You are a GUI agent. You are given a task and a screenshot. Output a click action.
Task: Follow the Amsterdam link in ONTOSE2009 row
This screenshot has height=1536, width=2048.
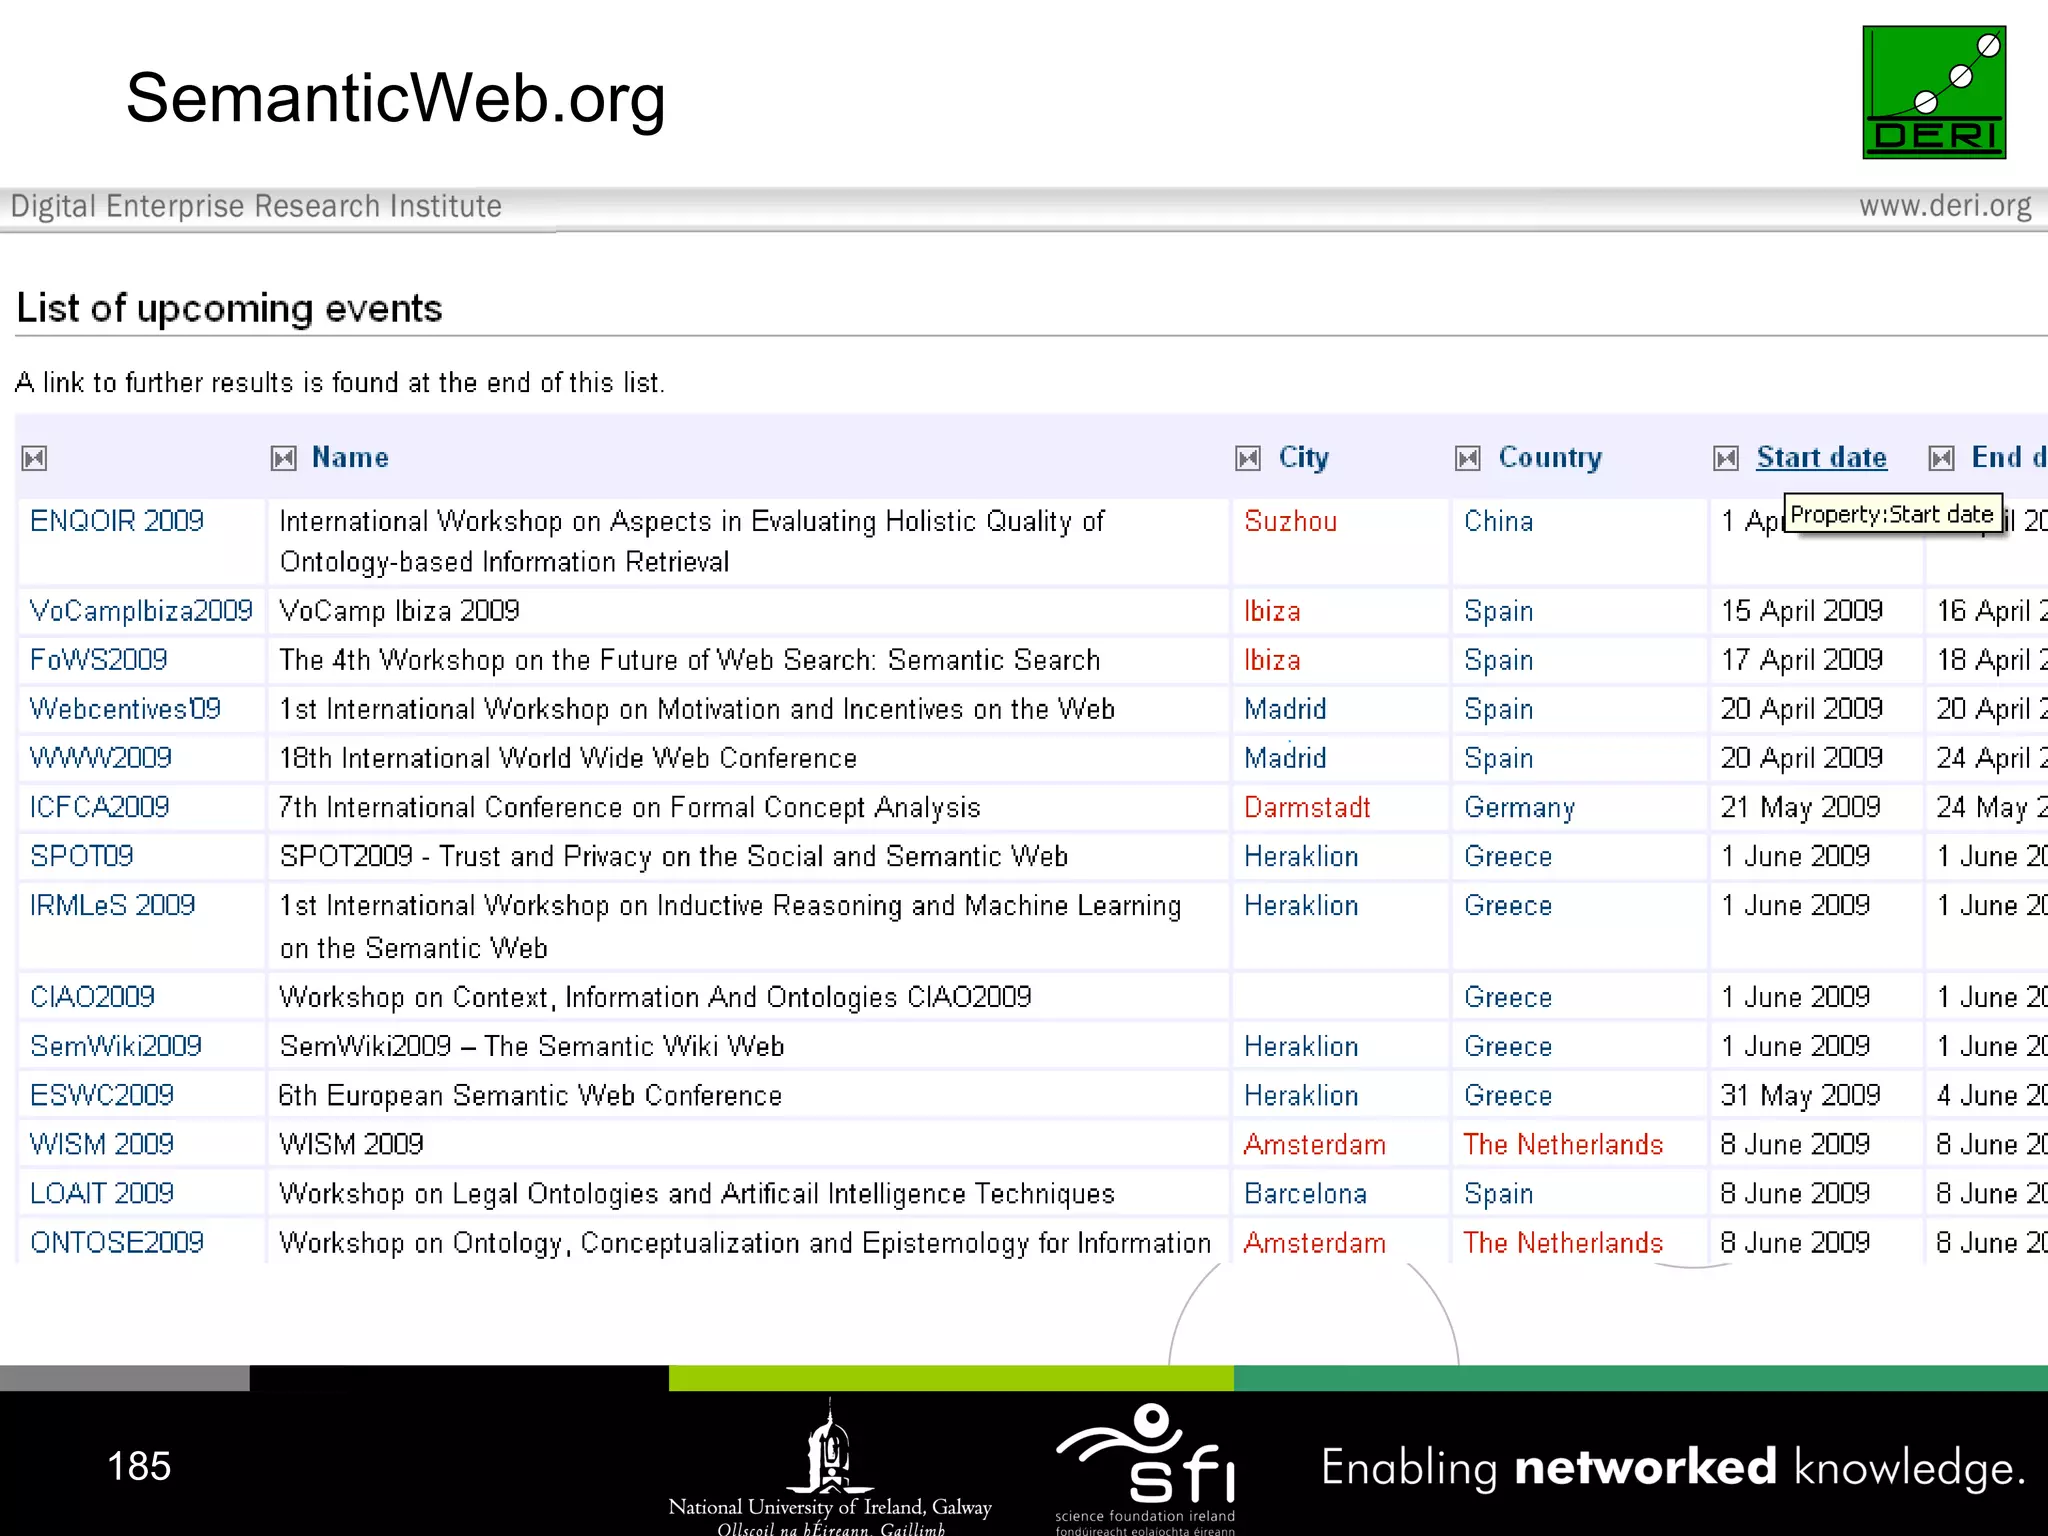point(1315,1242)
